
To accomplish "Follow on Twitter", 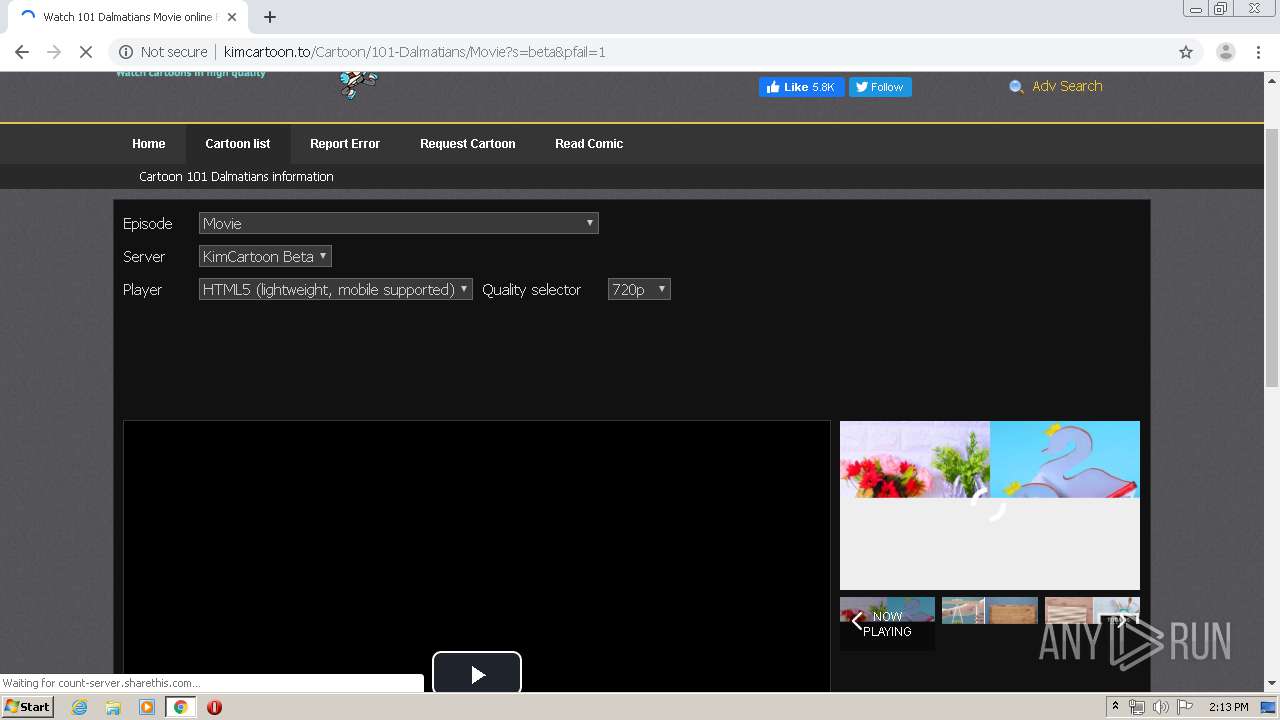I will (x=880, y=87).
